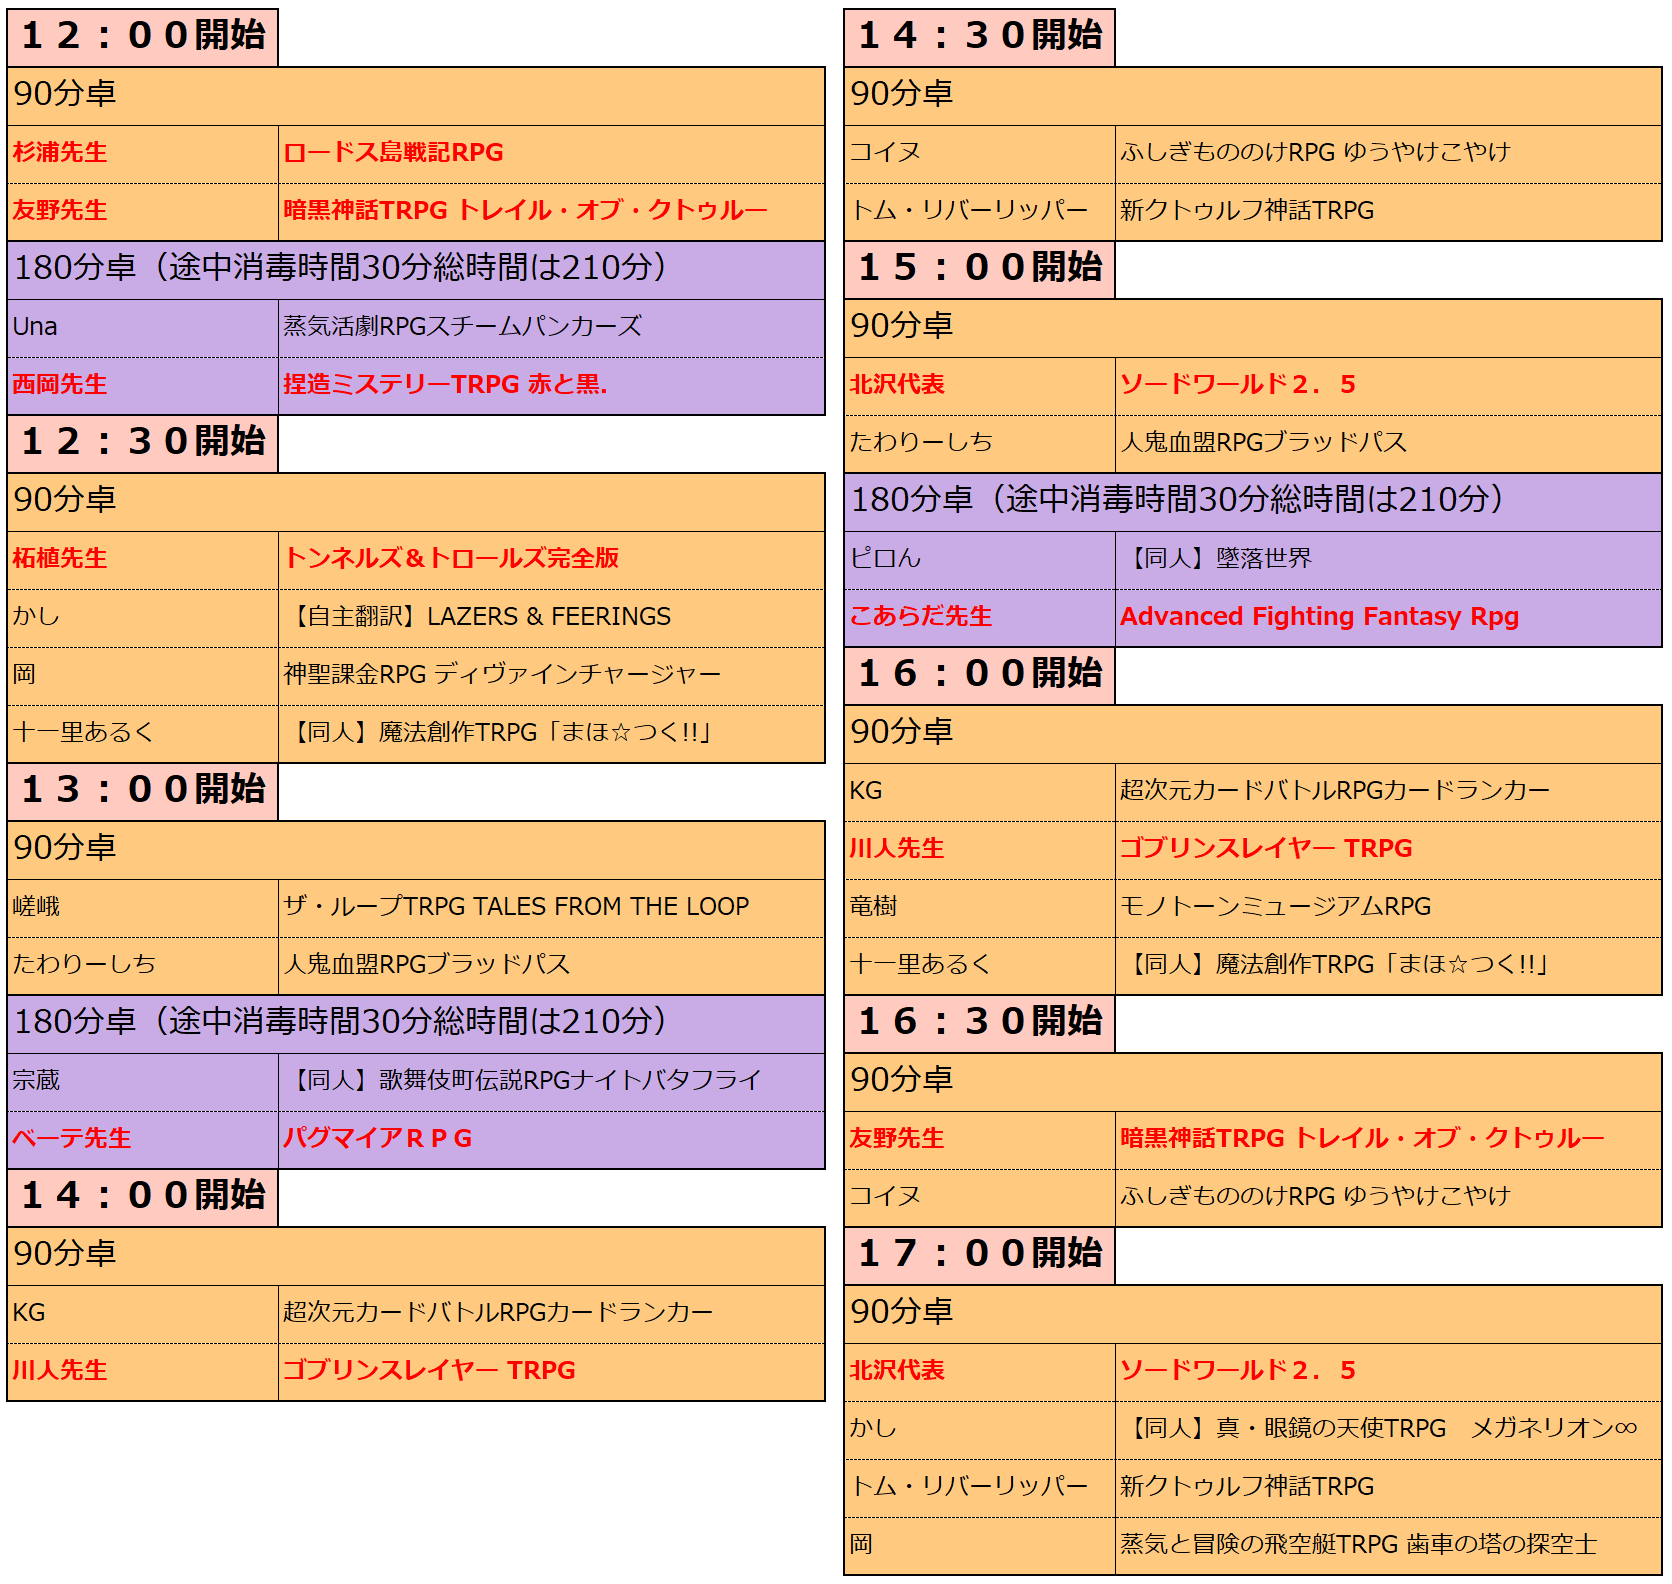
Task: Select かし in the 17:00 section
Action: [873, 1428]
